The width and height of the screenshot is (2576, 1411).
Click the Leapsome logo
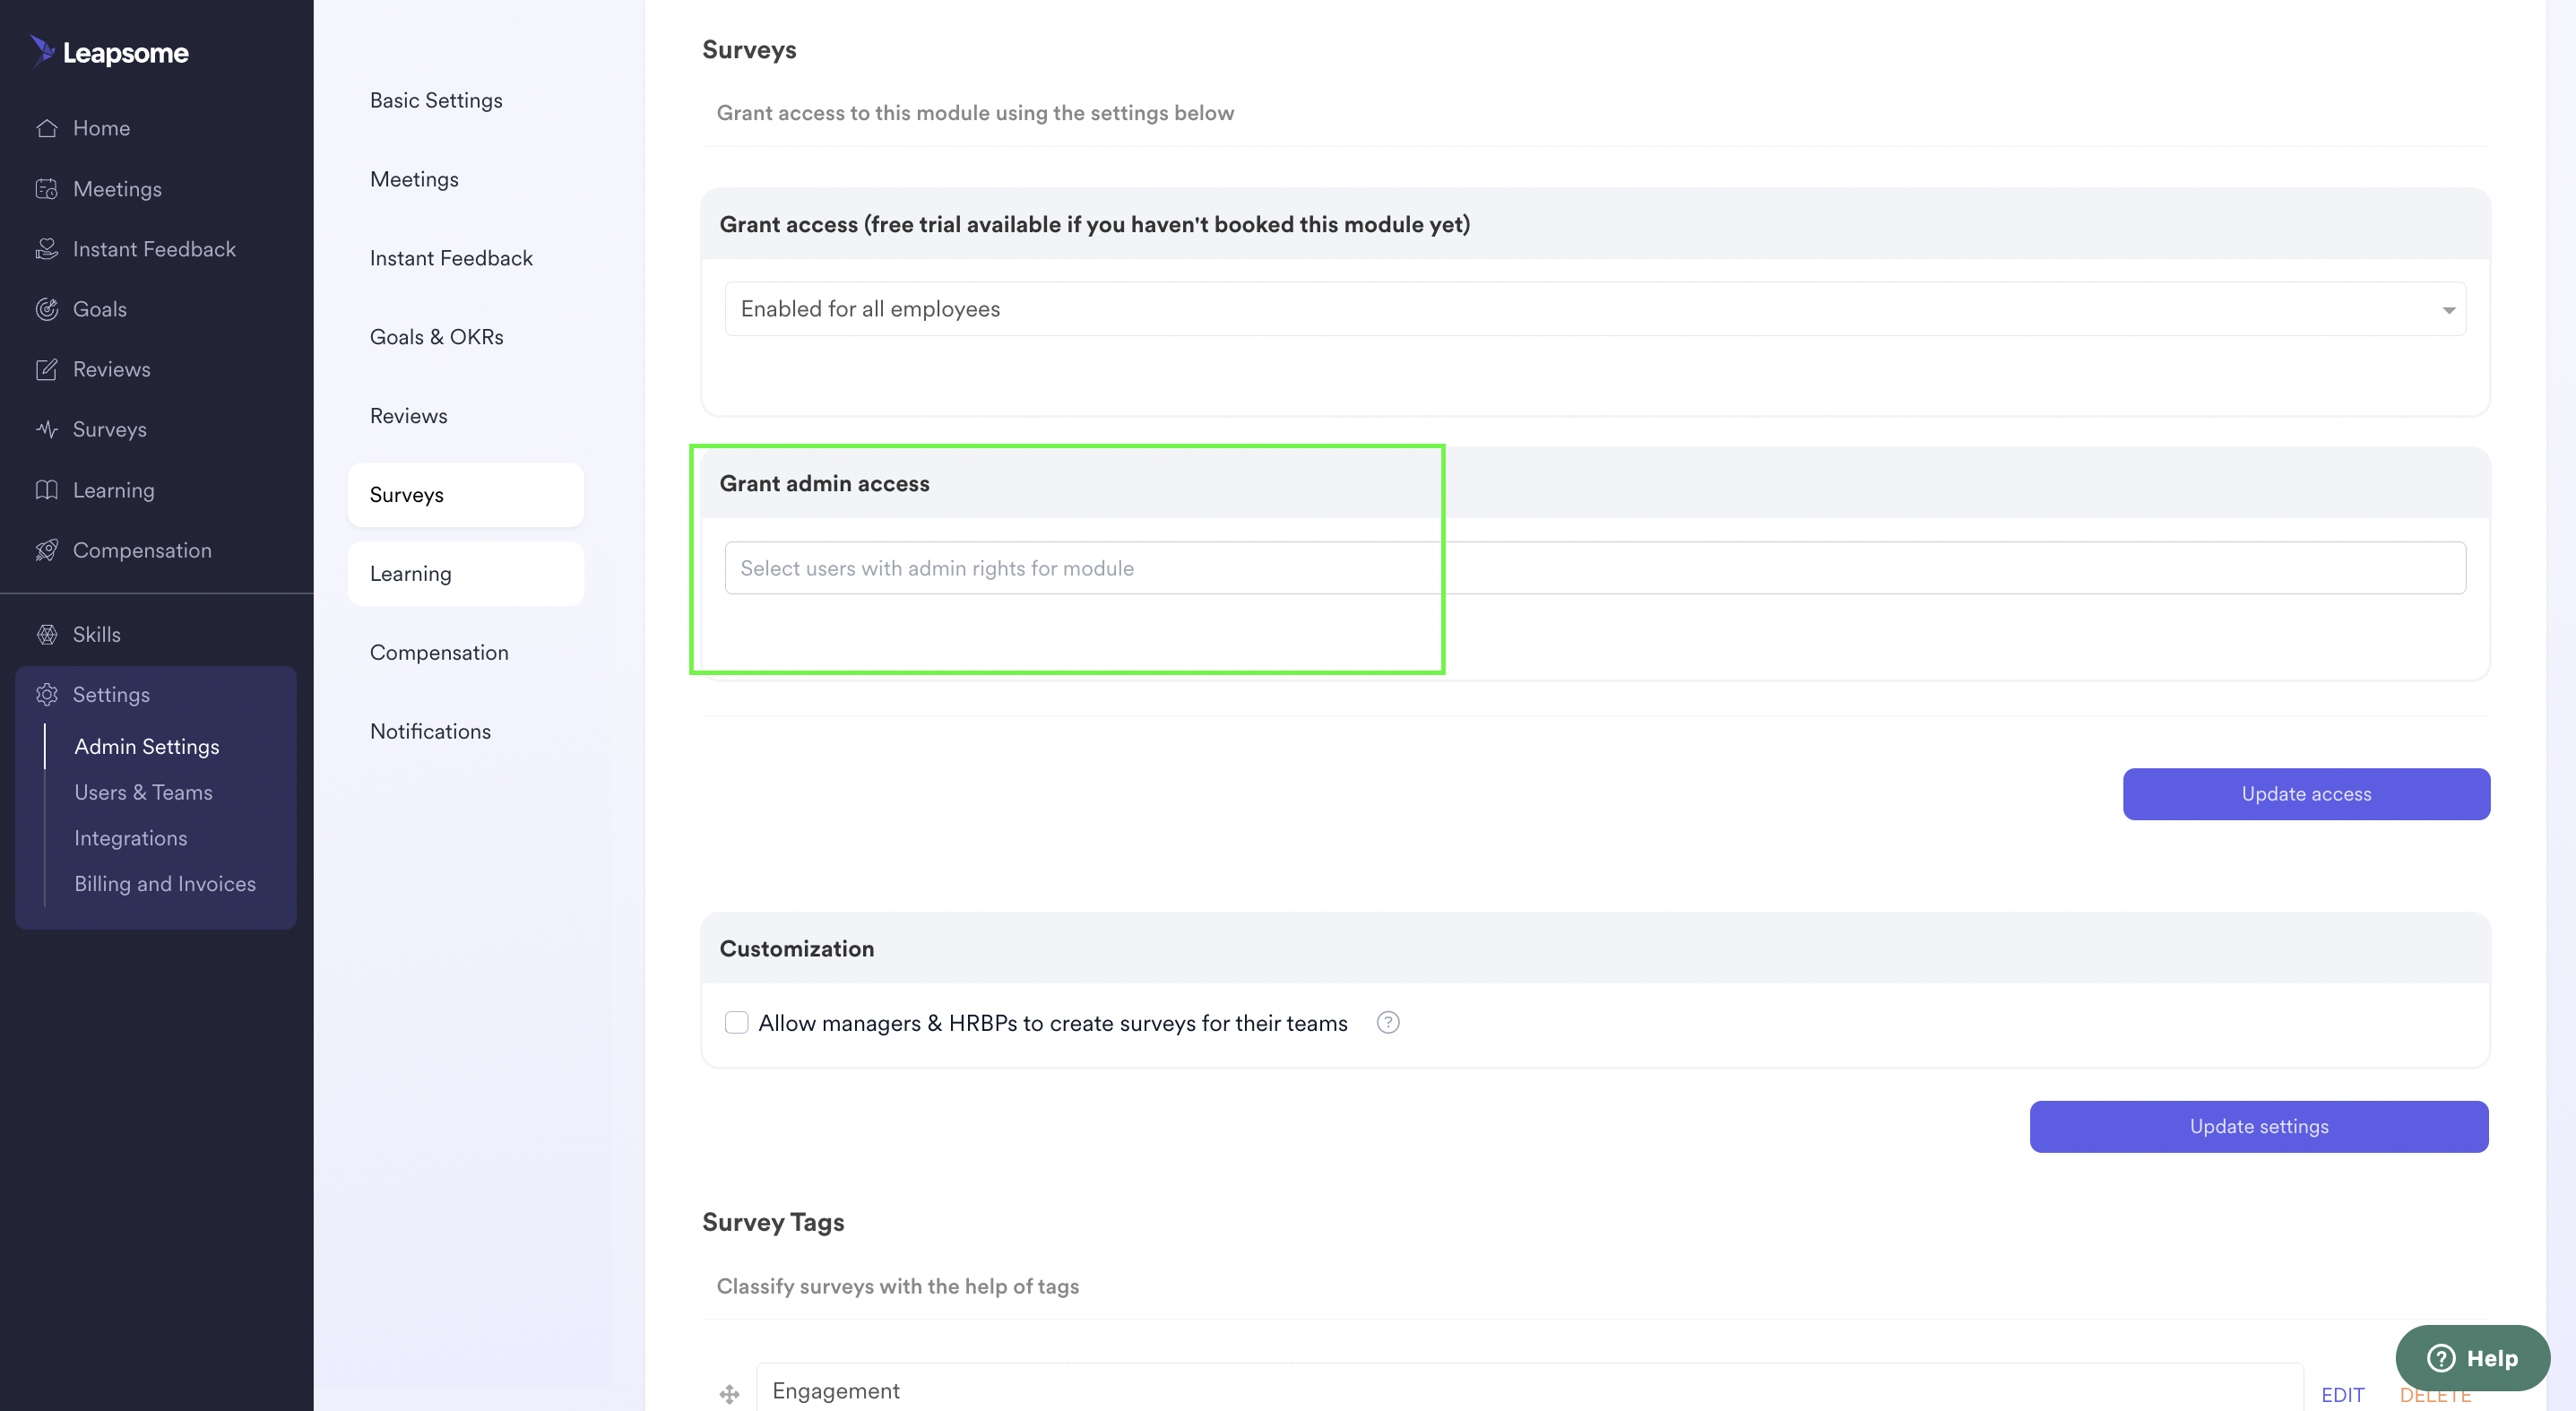click(109, 52)
